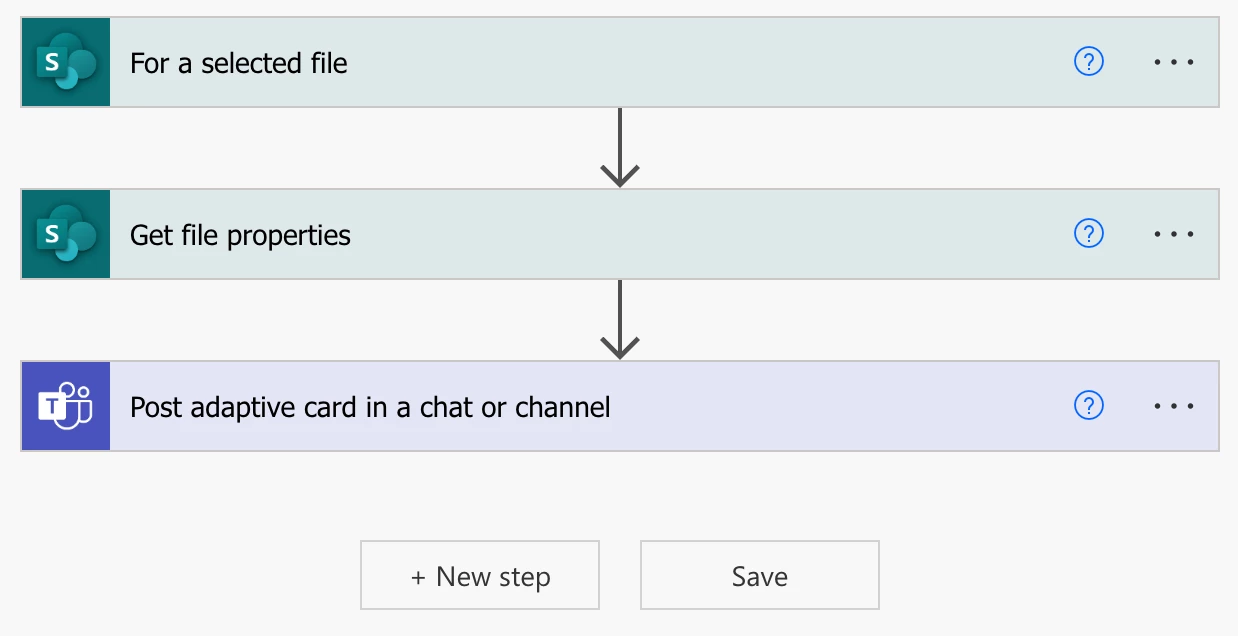
Task: Expand Post adaptive card in a chat or channel
Action: tap(620, 406)
